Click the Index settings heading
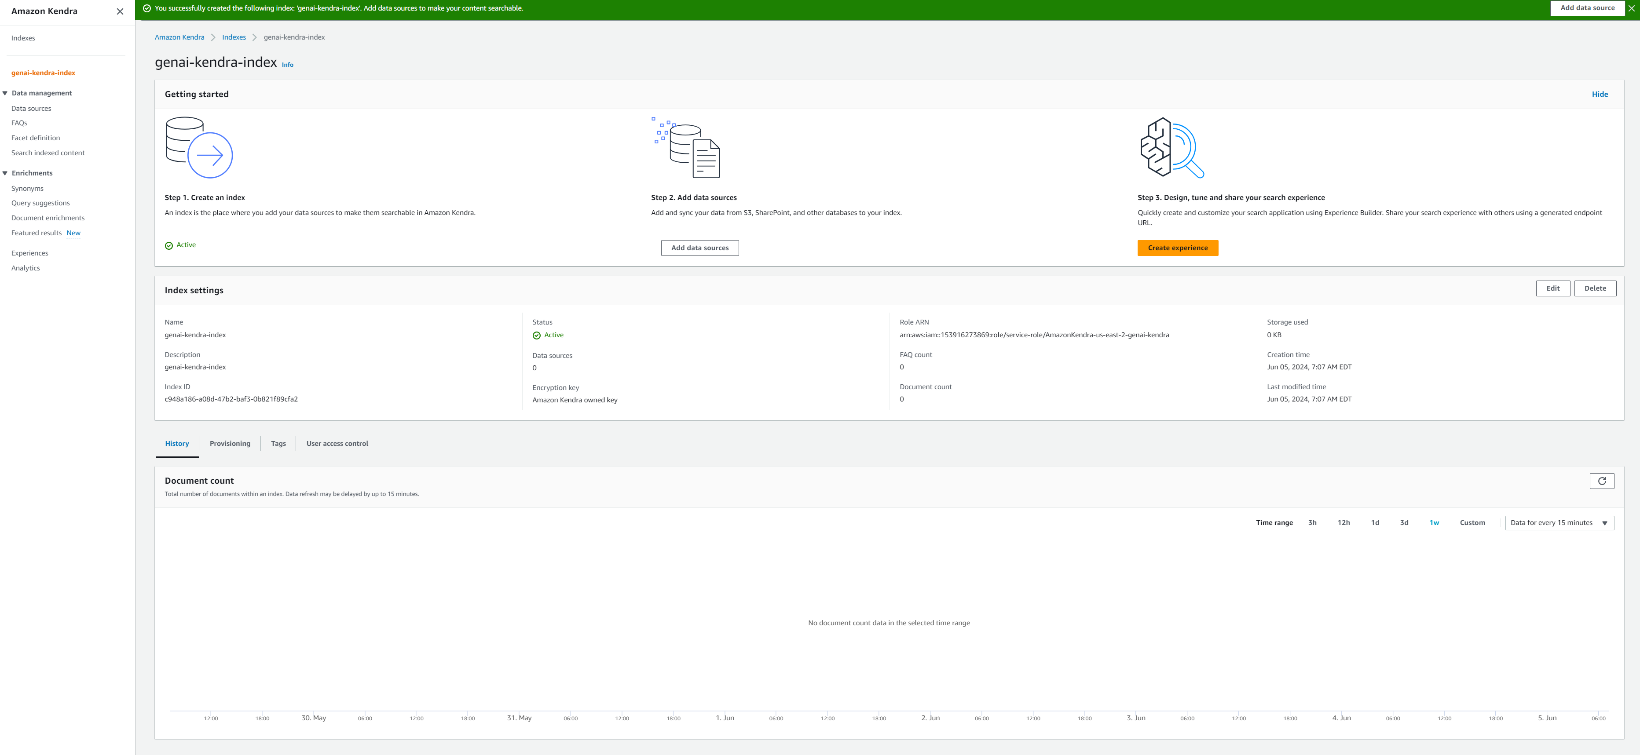Viewport: 1640px width, 755px height. [194, 291]
